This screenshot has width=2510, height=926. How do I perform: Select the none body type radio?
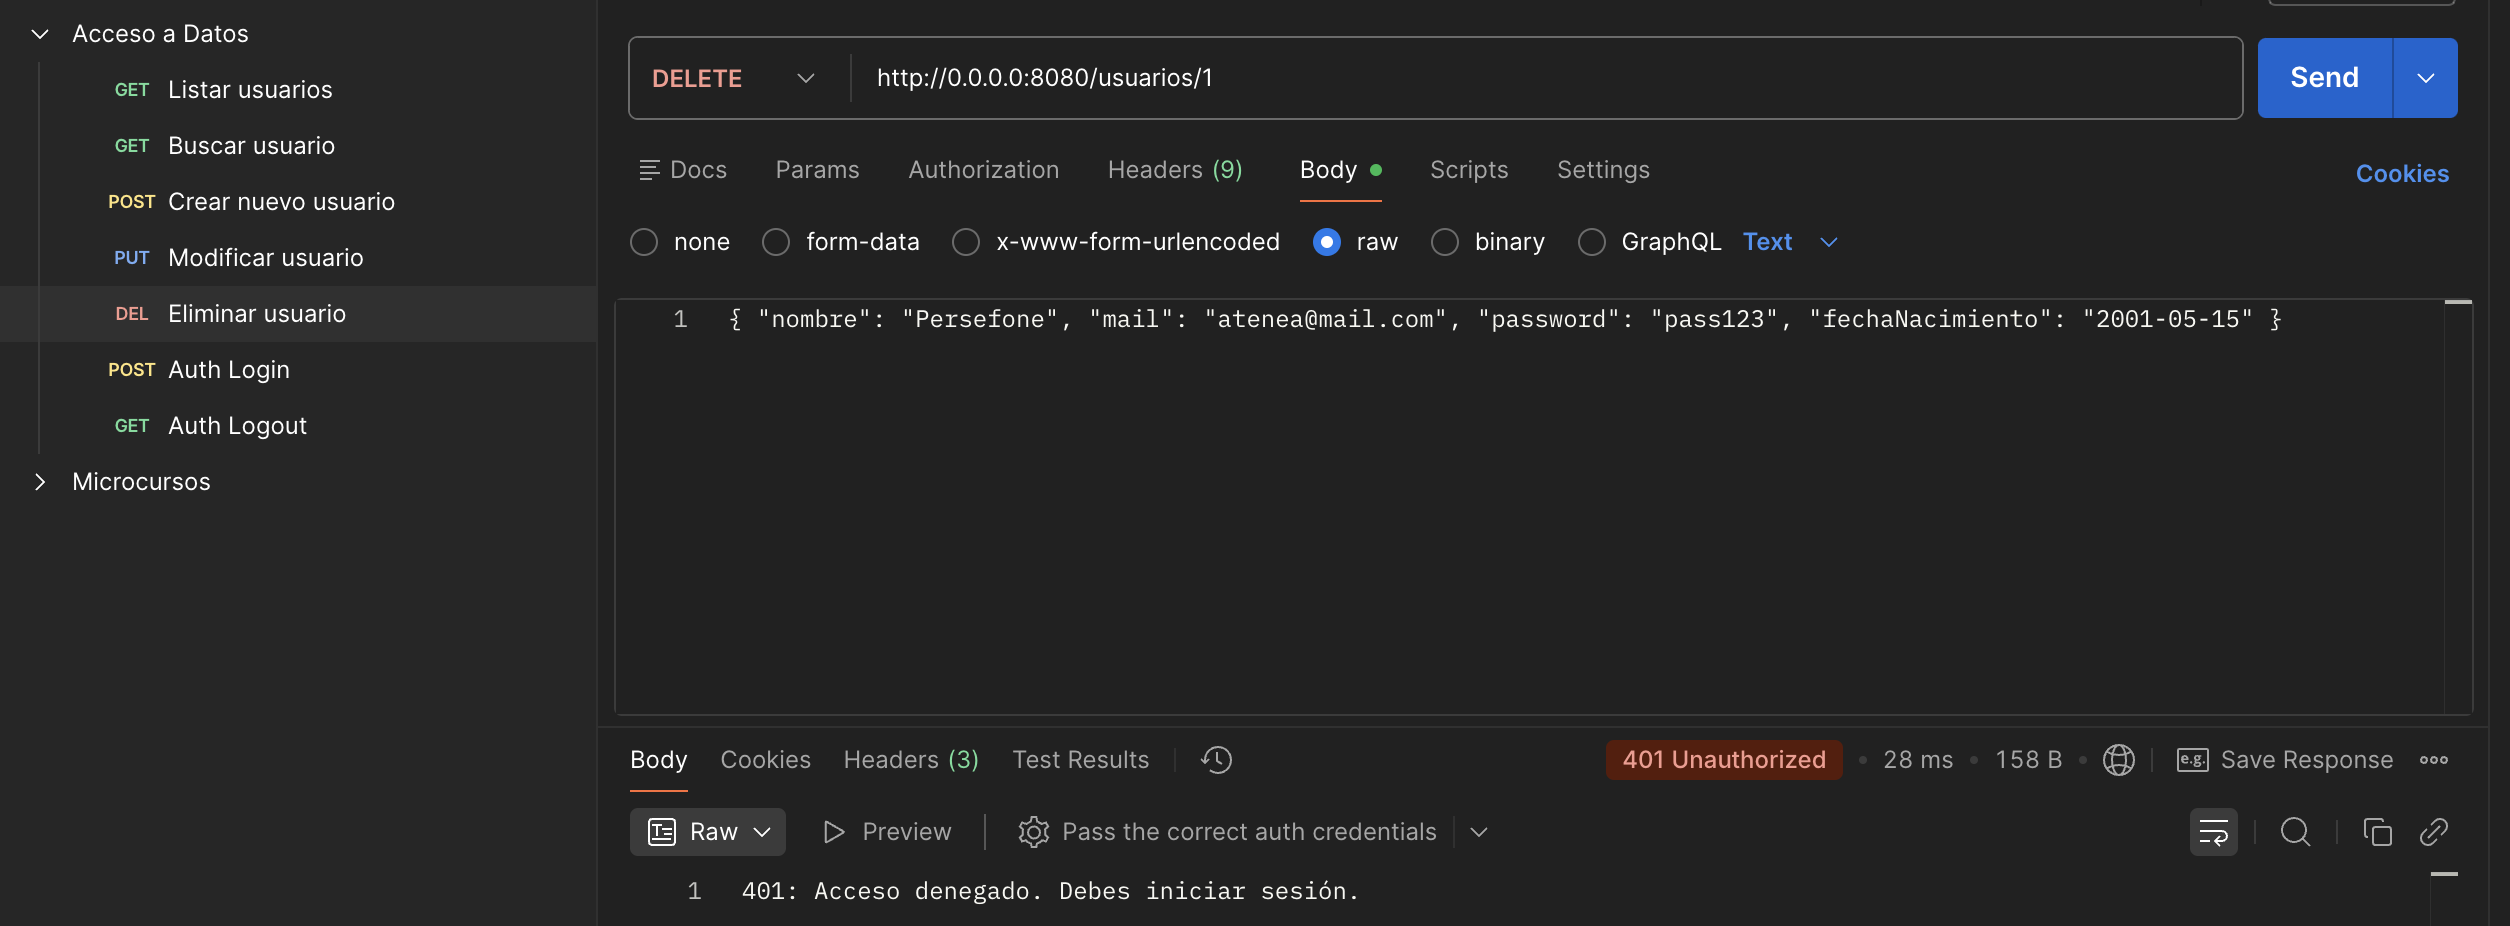coord(644,242)
